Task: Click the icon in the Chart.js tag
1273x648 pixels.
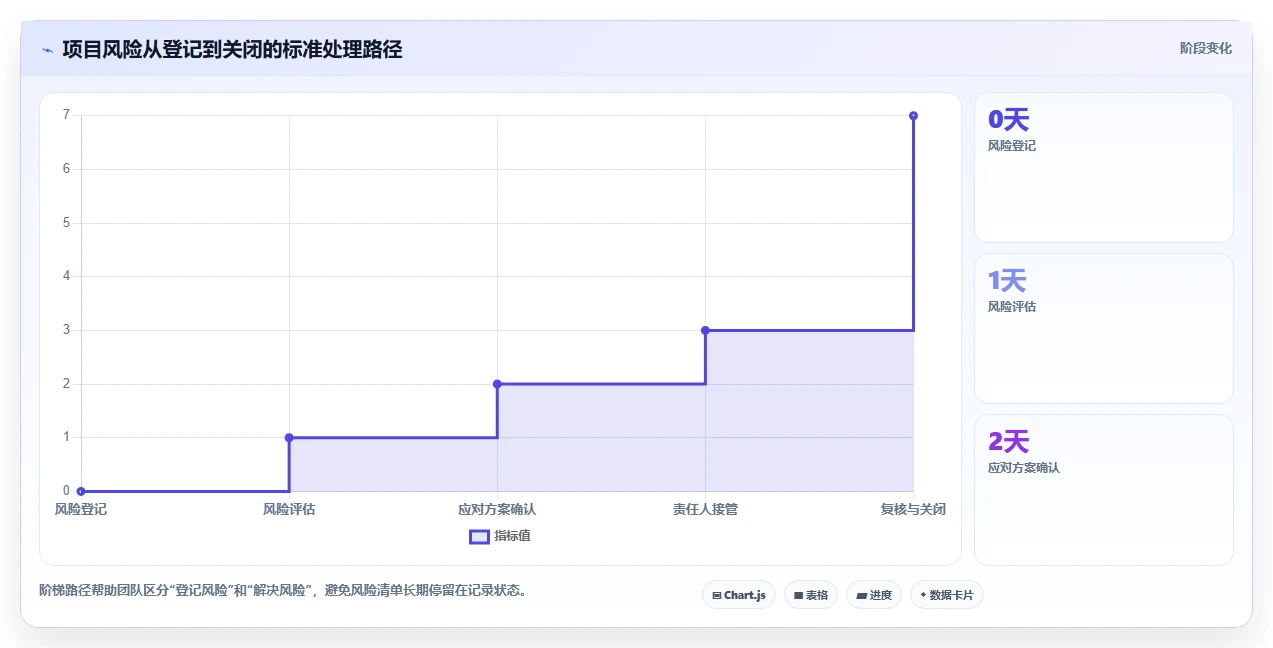Action: coord(717,595)
